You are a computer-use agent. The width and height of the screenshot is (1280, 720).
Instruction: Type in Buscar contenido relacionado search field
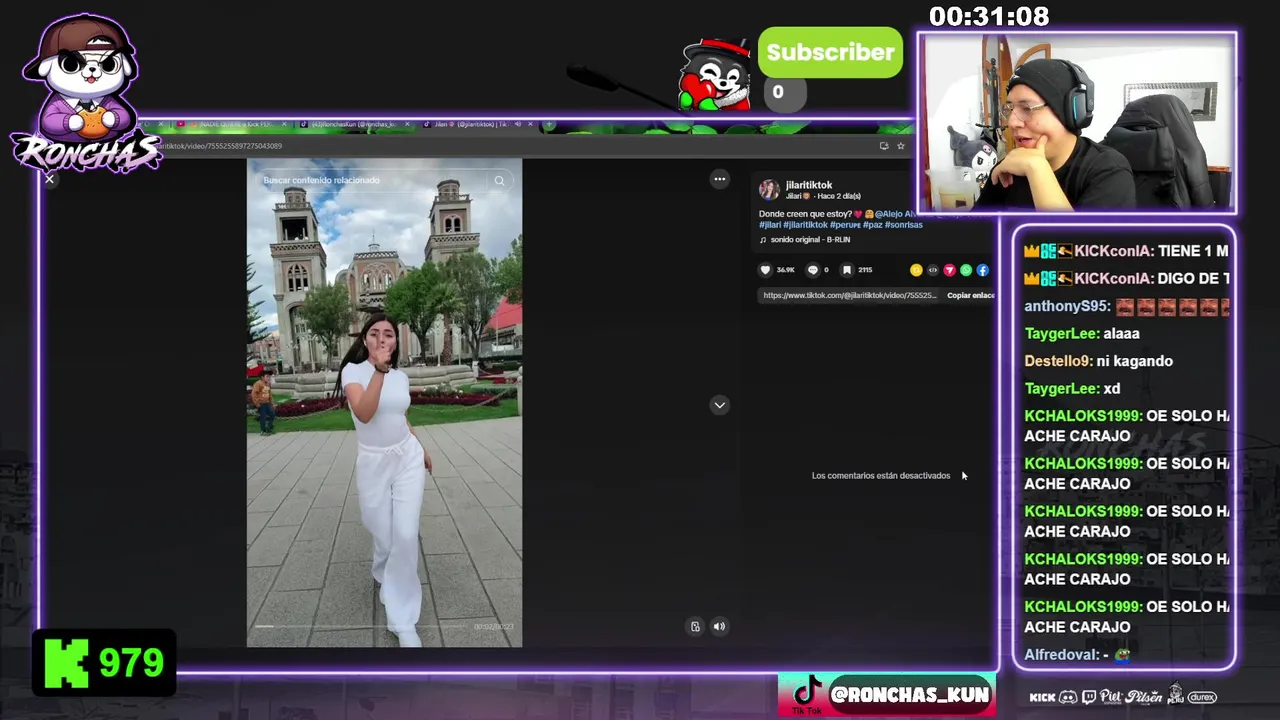(384, 181)
